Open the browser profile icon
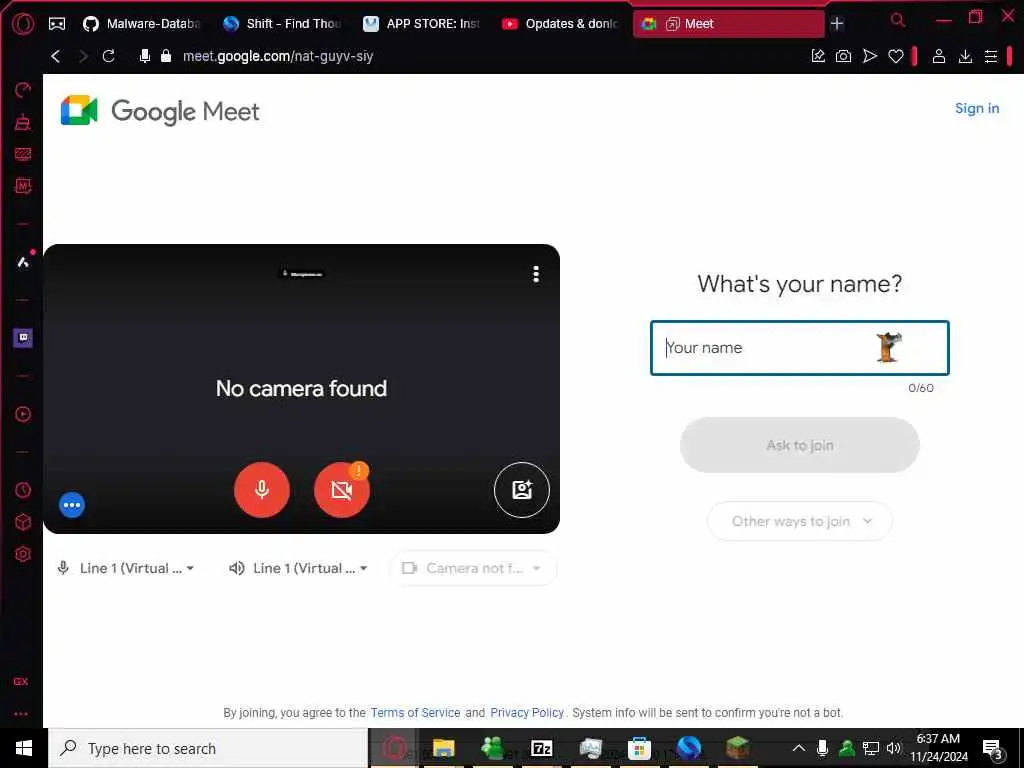The width and height of the screenshot is (1024, 768). (x=938, y=56)
